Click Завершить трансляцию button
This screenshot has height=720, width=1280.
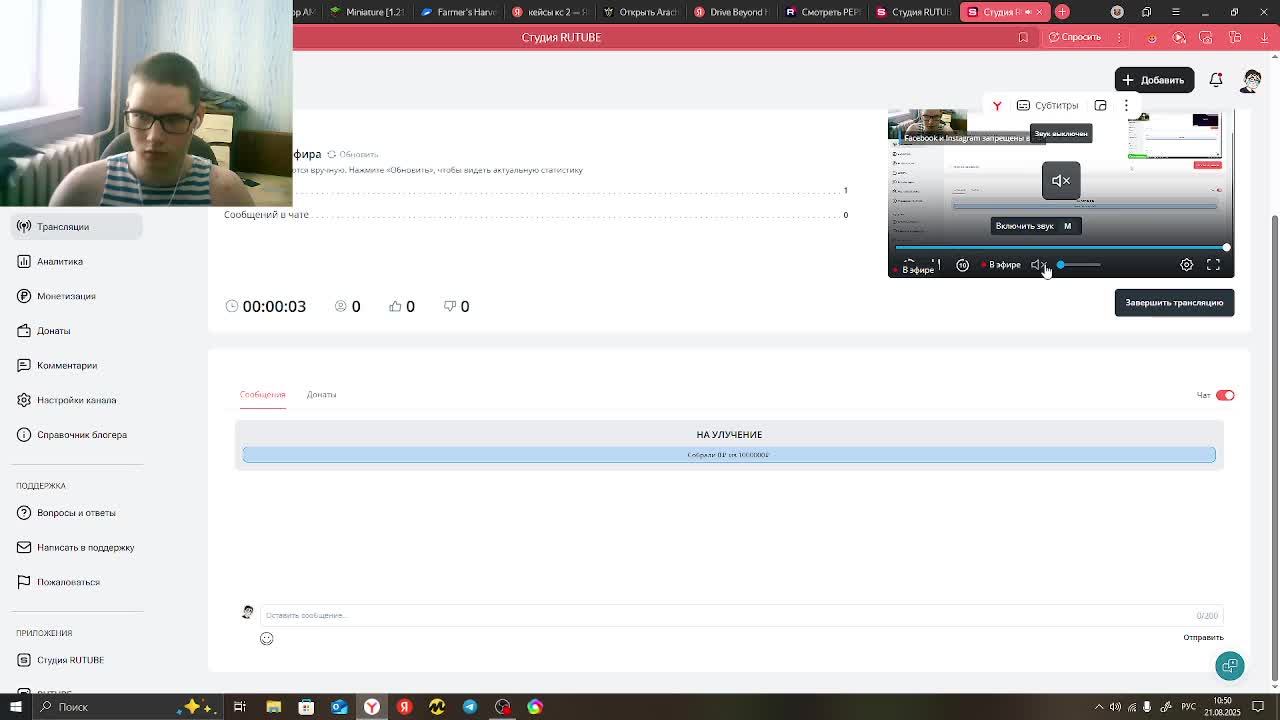pyautogui.click(x=1174, y=303)
